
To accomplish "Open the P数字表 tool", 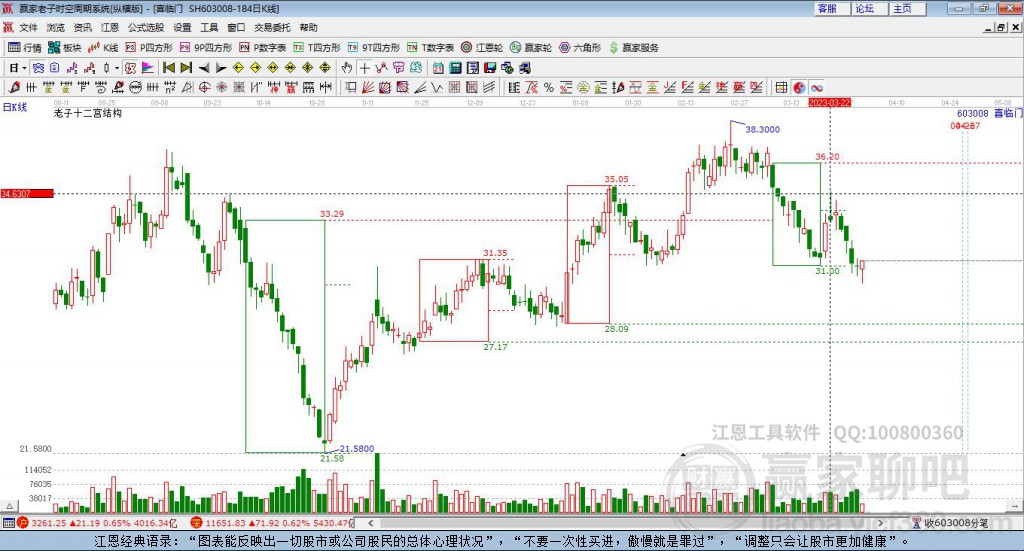I will [263, 48].
